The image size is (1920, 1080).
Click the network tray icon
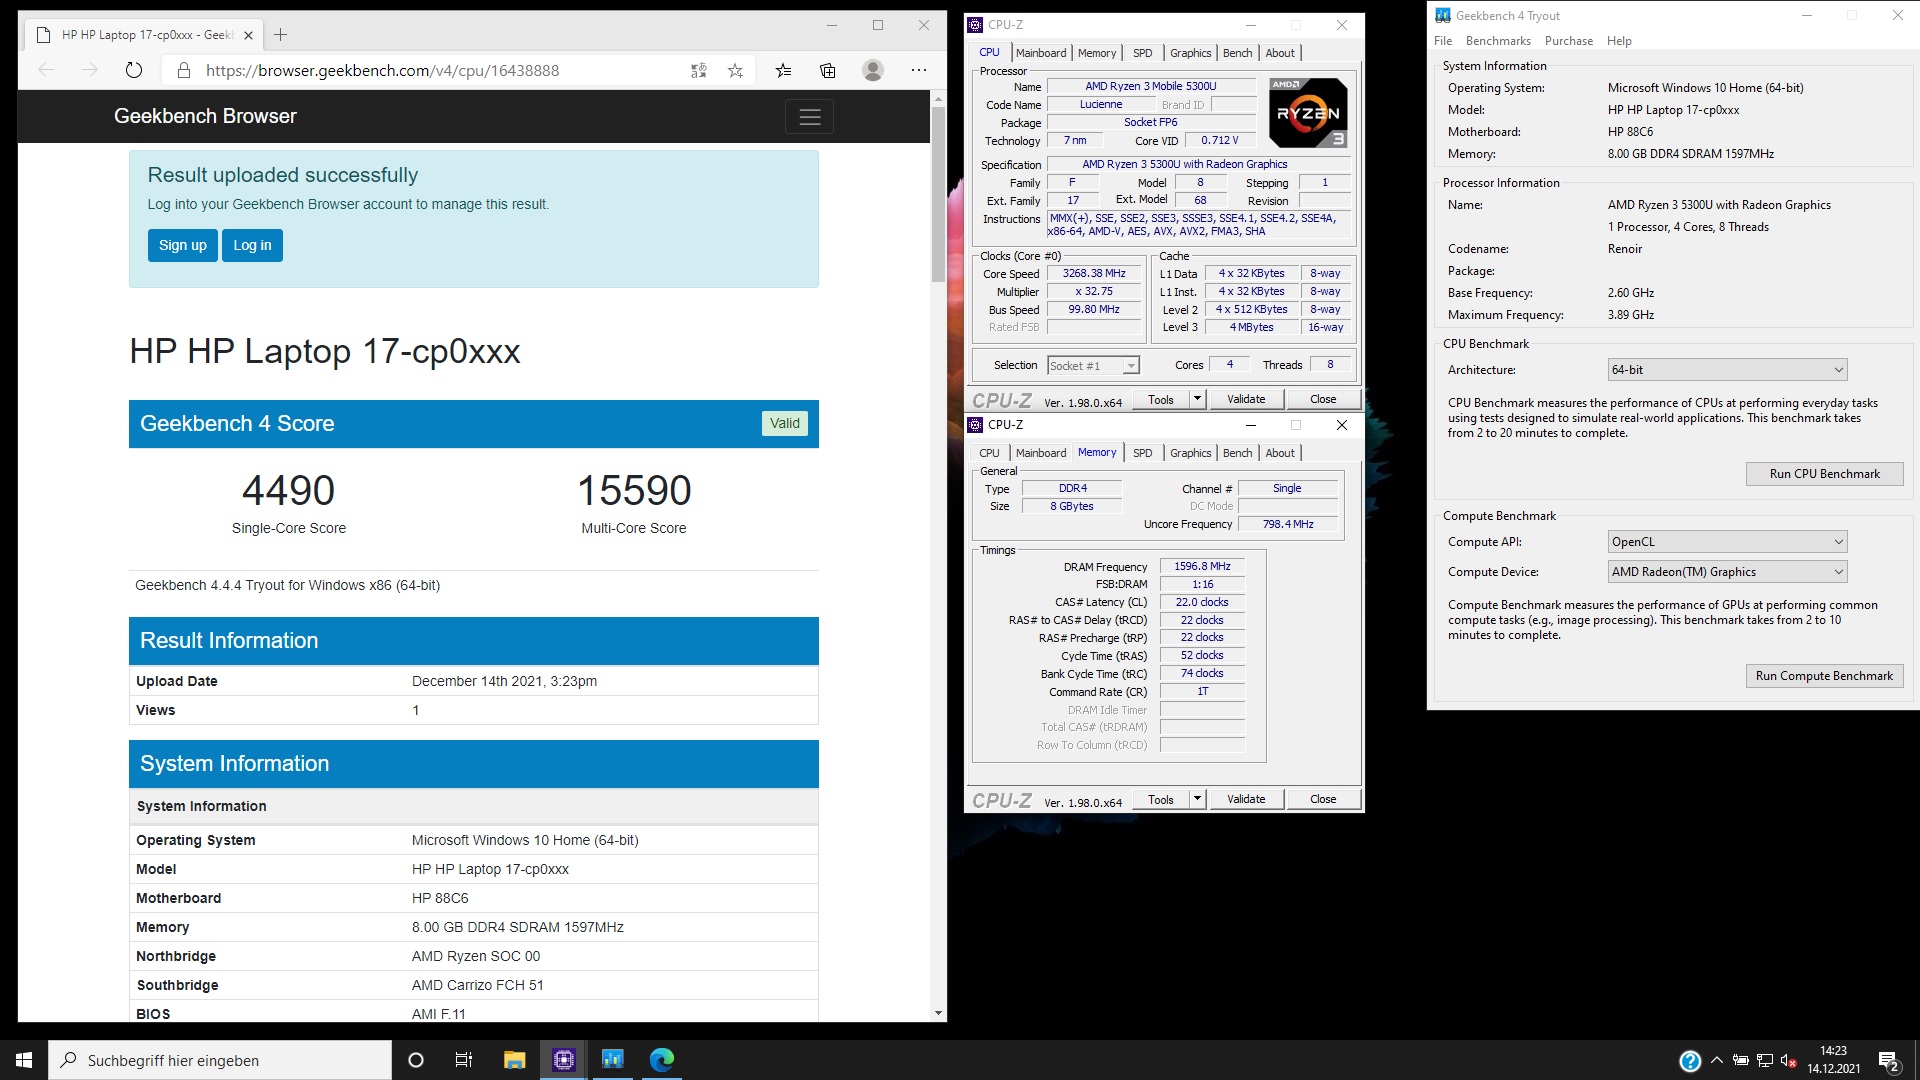[x=1765, y=1061]
